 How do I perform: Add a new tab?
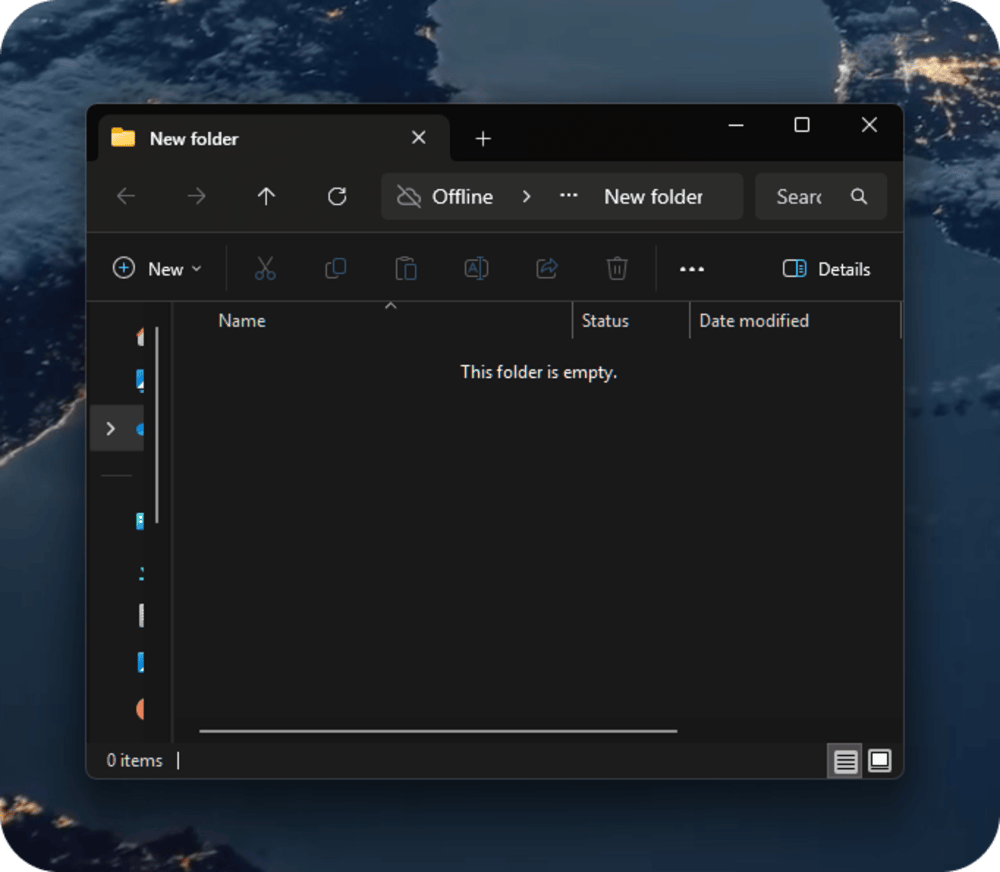pos(483,139)
